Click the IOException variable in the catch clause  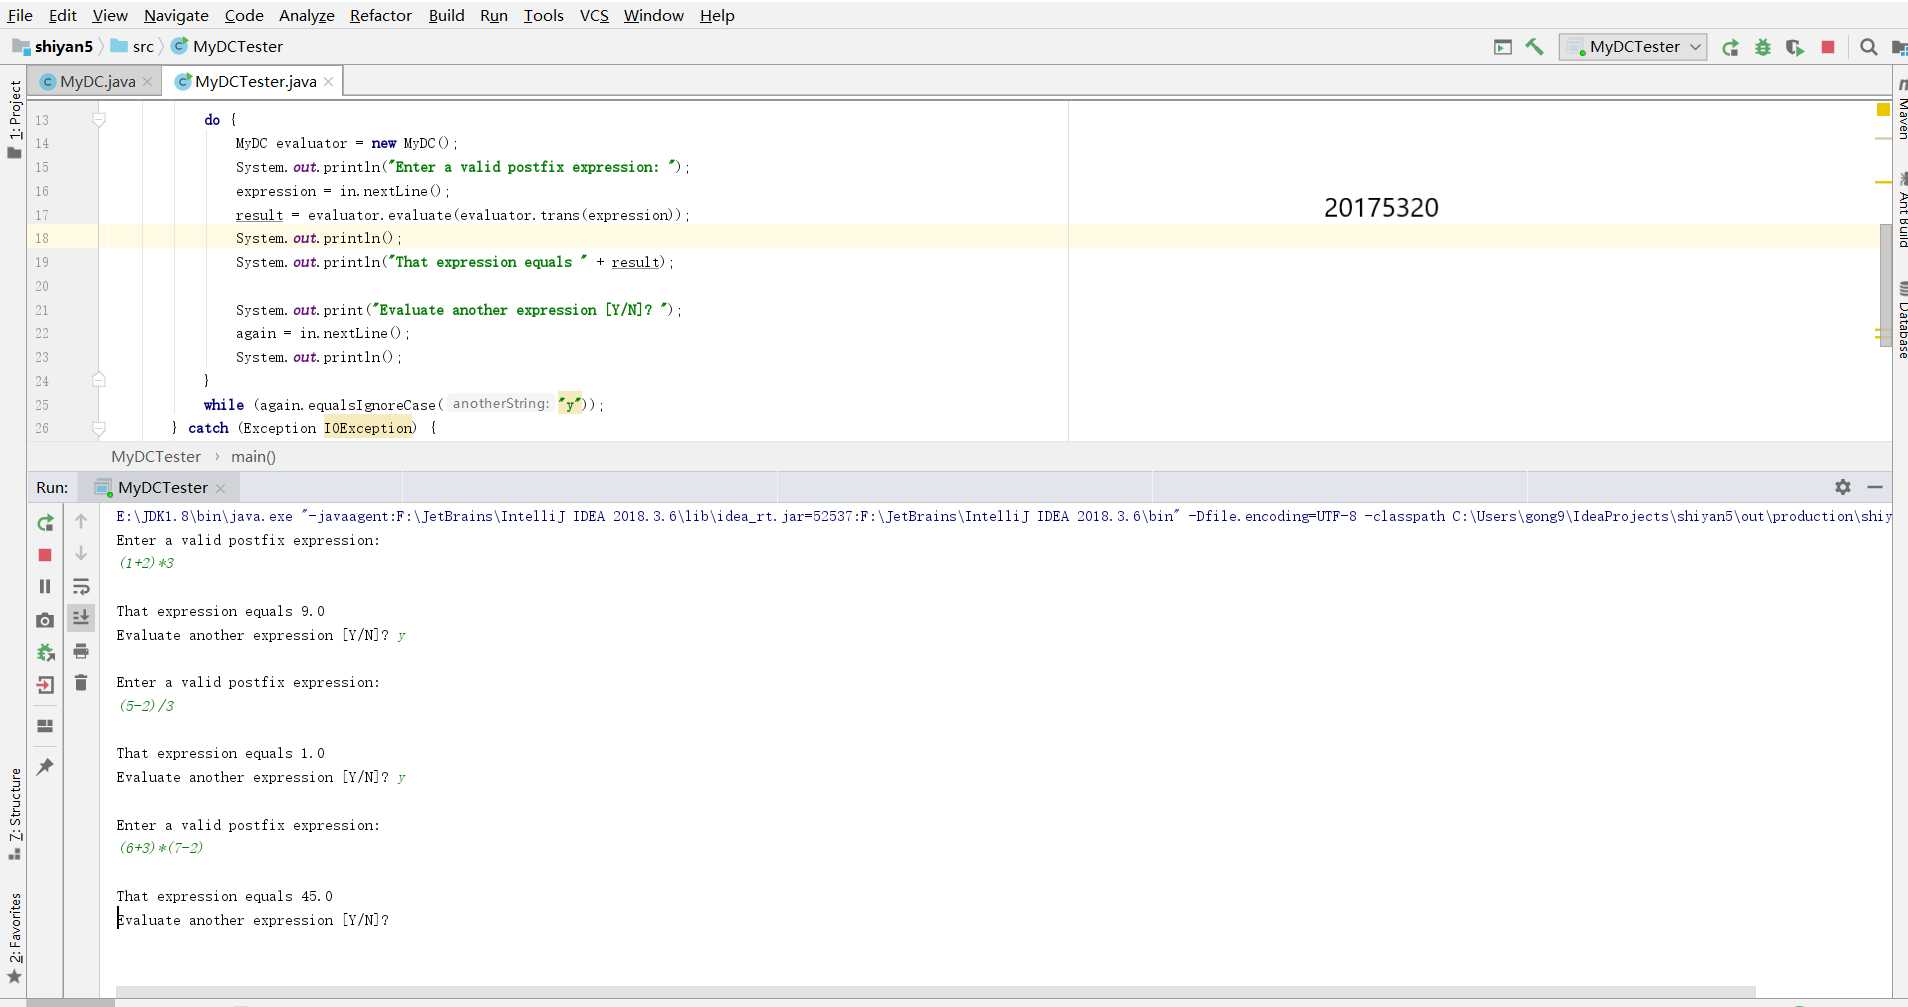coord(369,428)
